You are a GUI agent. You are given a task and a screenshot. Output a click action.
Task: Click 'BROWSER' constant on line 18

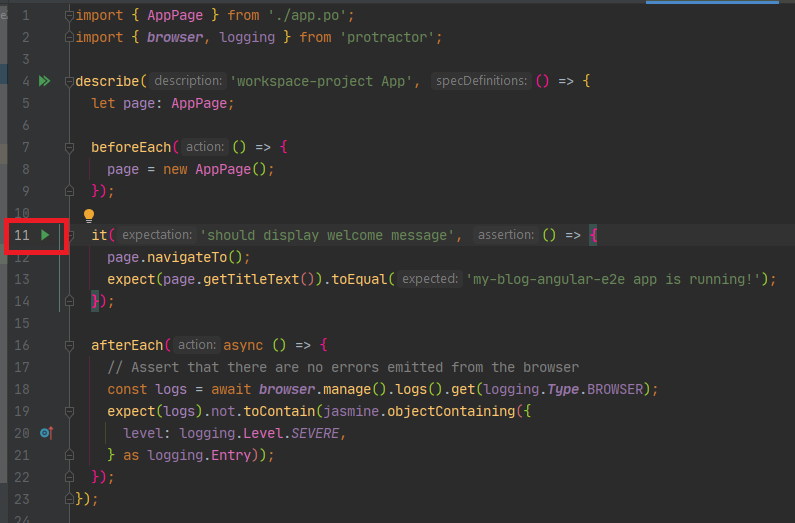coord(615,389)
